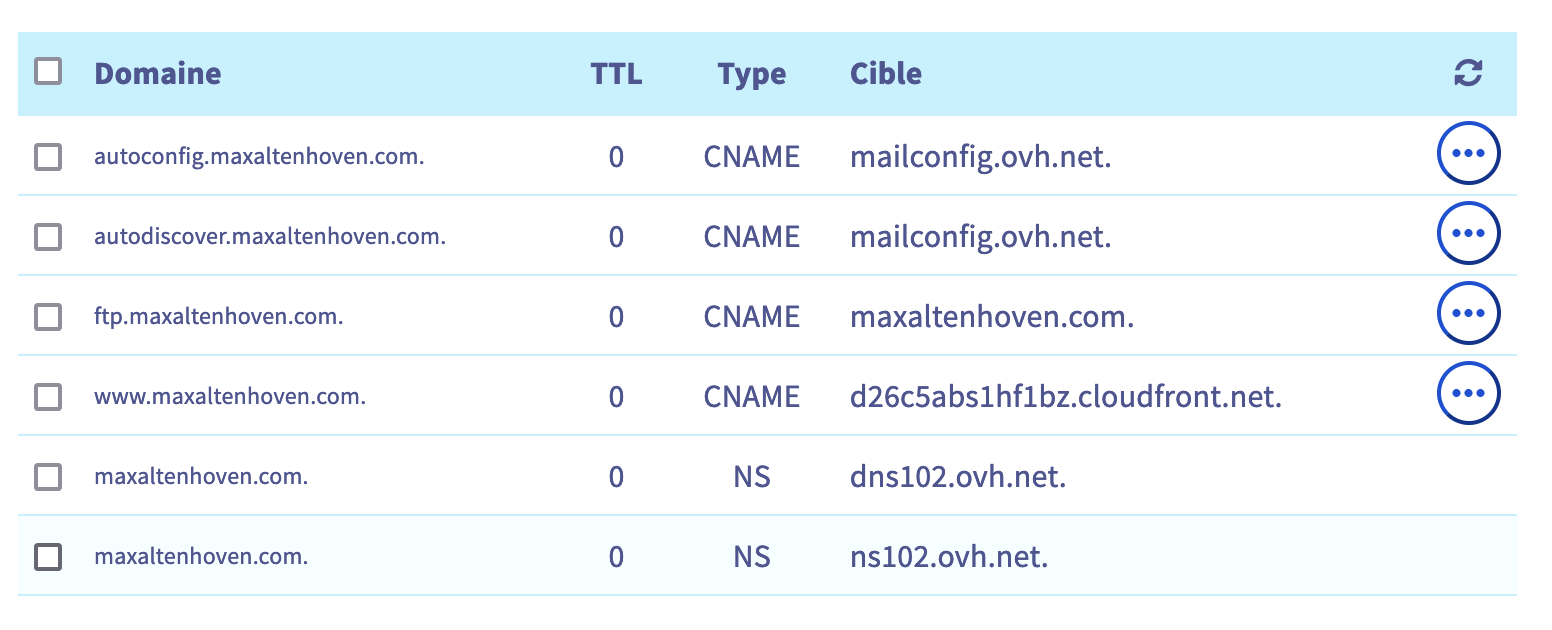Open actions menu for autodiscover.maxaltenhoven.com record
Screen dimensions: 1552x630
(1468, 234)
